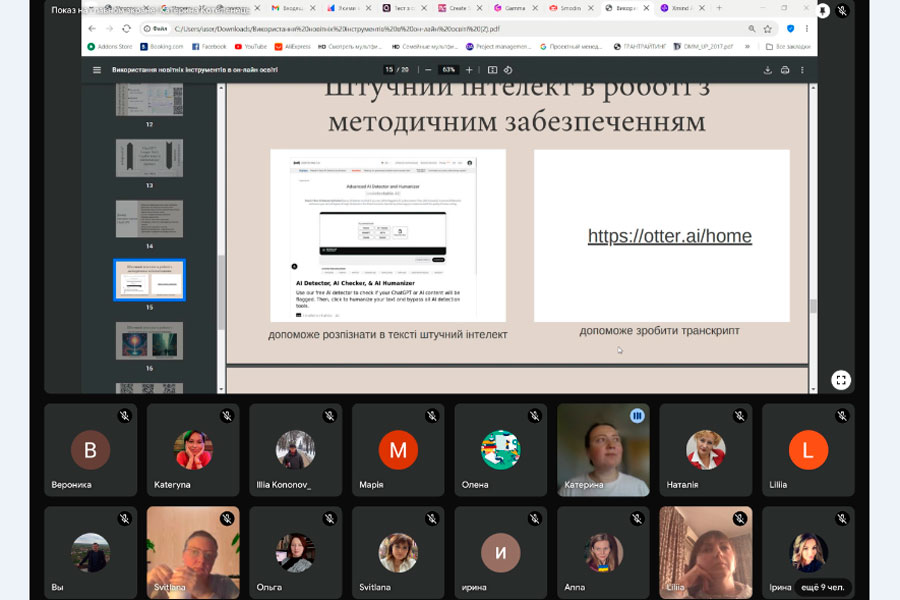Open the otter.ai/home link
900x600 pixels.
pyautogui.click(x=669, y=237)
